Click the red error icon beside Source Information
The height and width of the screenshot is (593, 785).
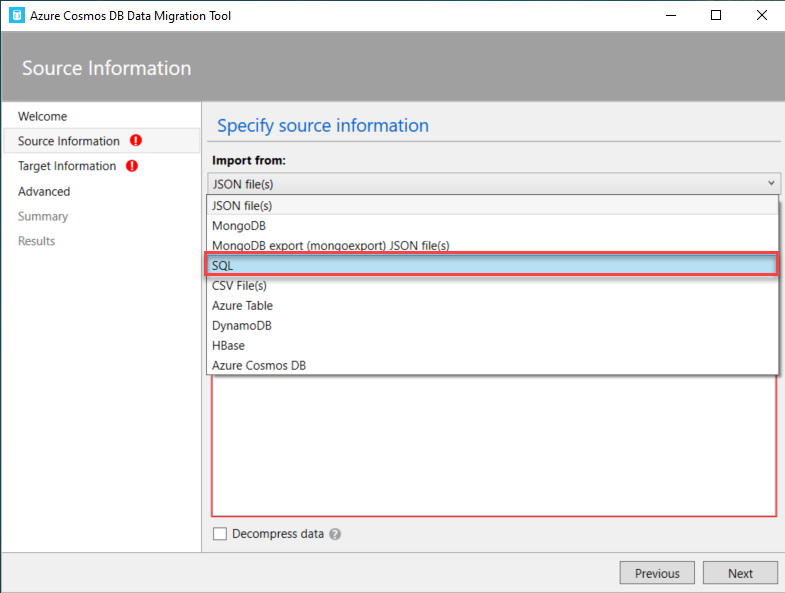tap(135, 141)
